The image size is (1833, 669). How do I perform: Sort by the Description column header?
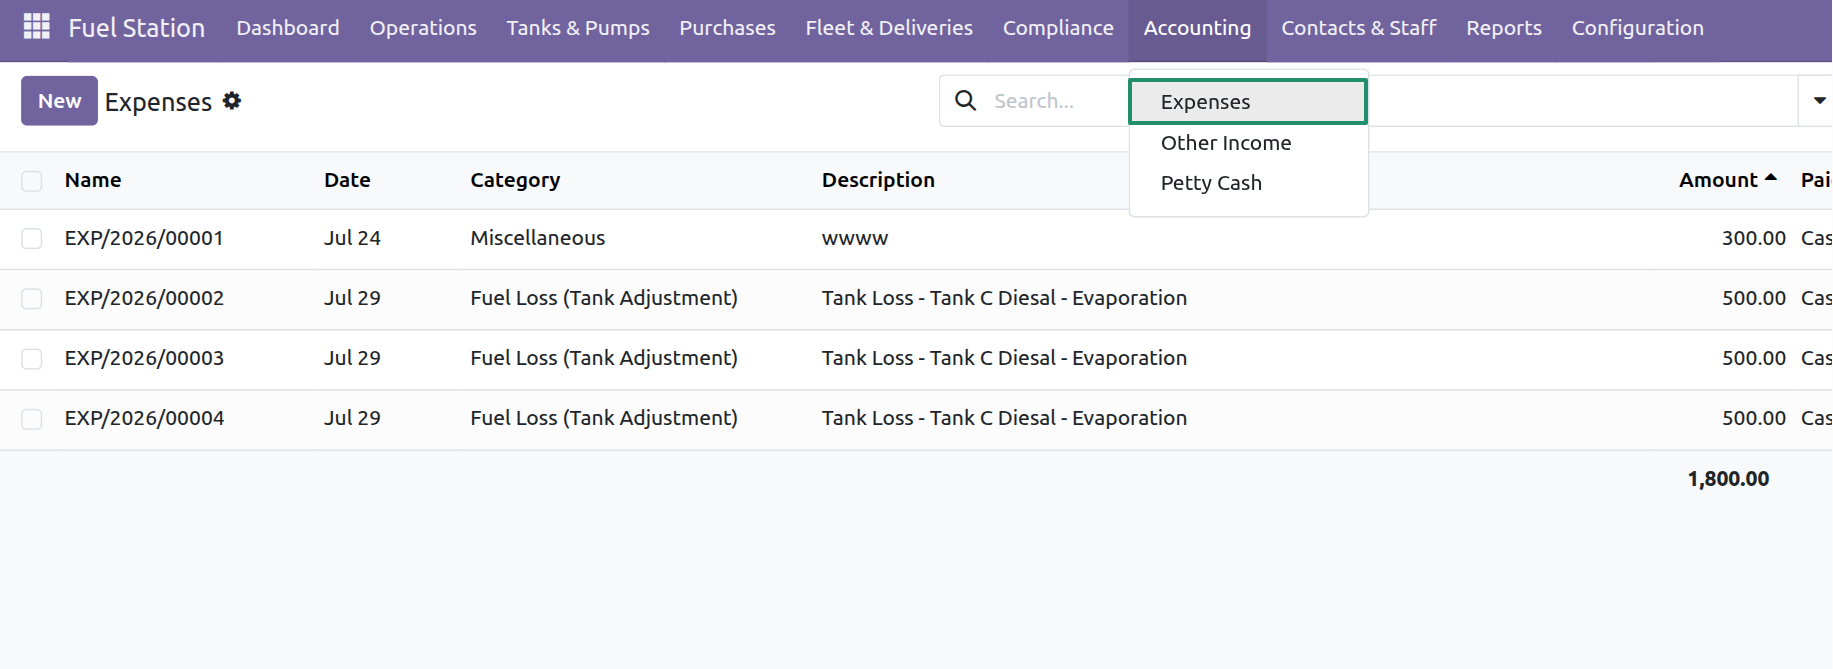878,180
